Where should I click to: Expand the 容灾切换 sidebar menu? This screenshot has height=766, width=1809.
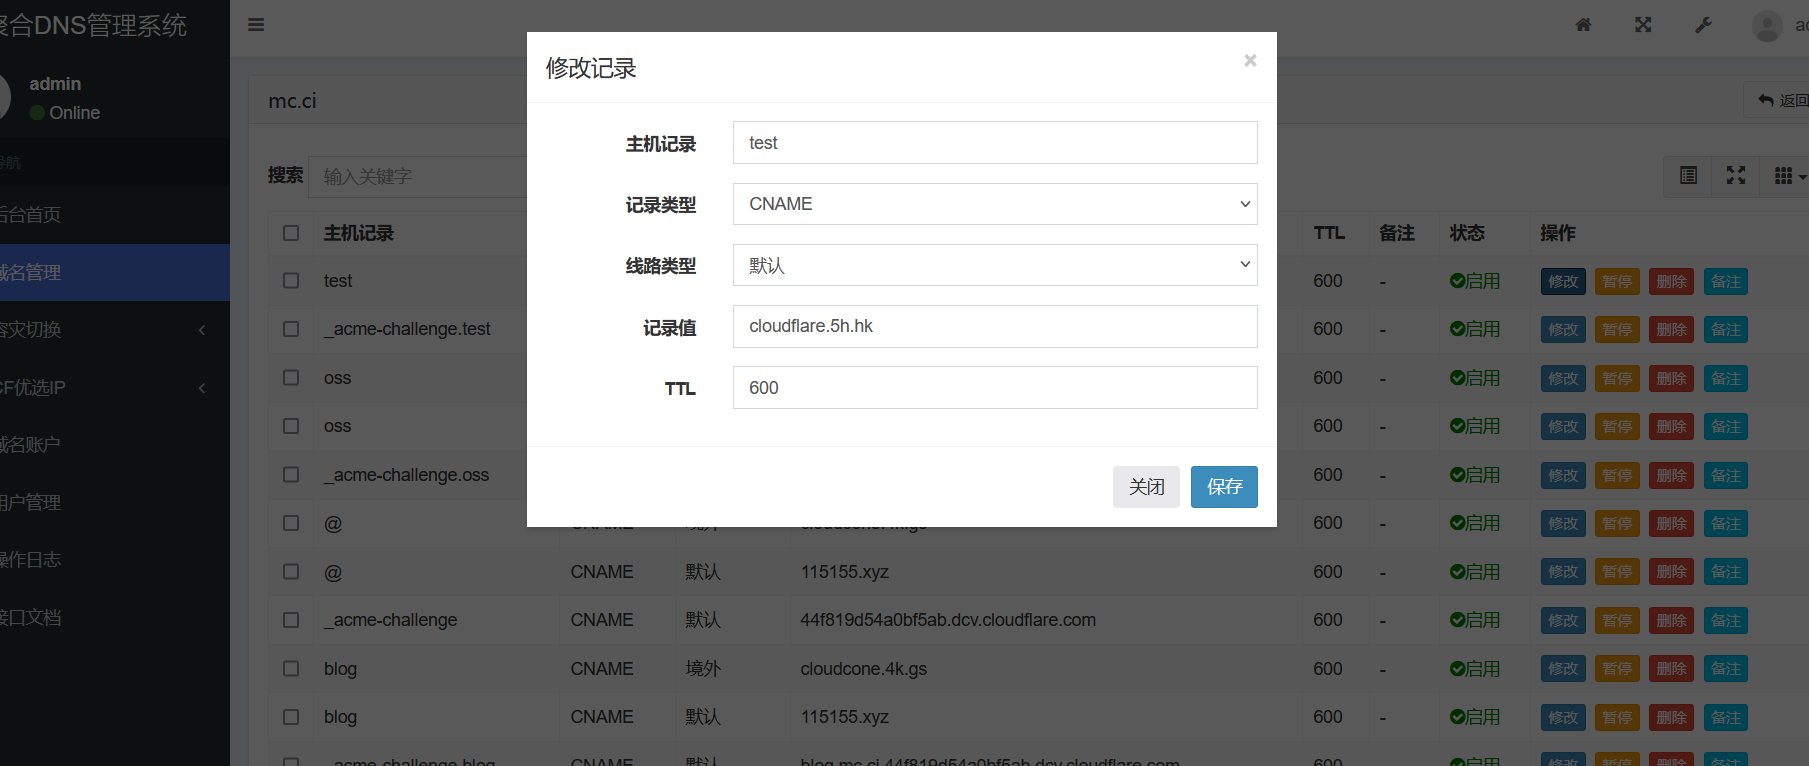coord(115,330)
